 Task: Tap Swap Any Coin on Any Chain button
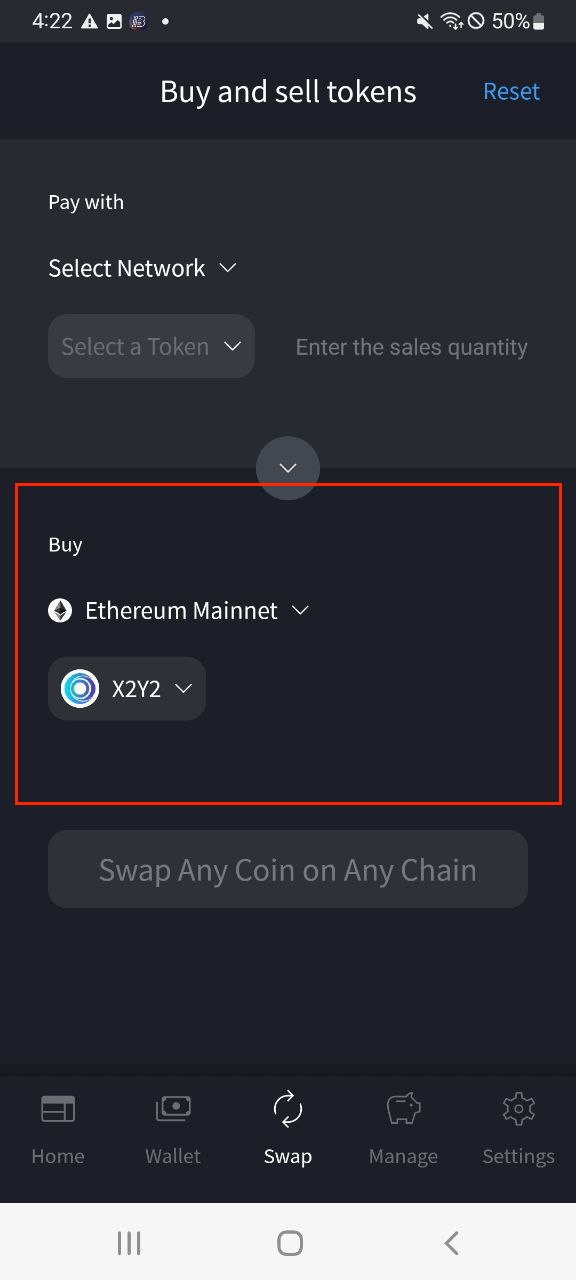coord(288,869)
